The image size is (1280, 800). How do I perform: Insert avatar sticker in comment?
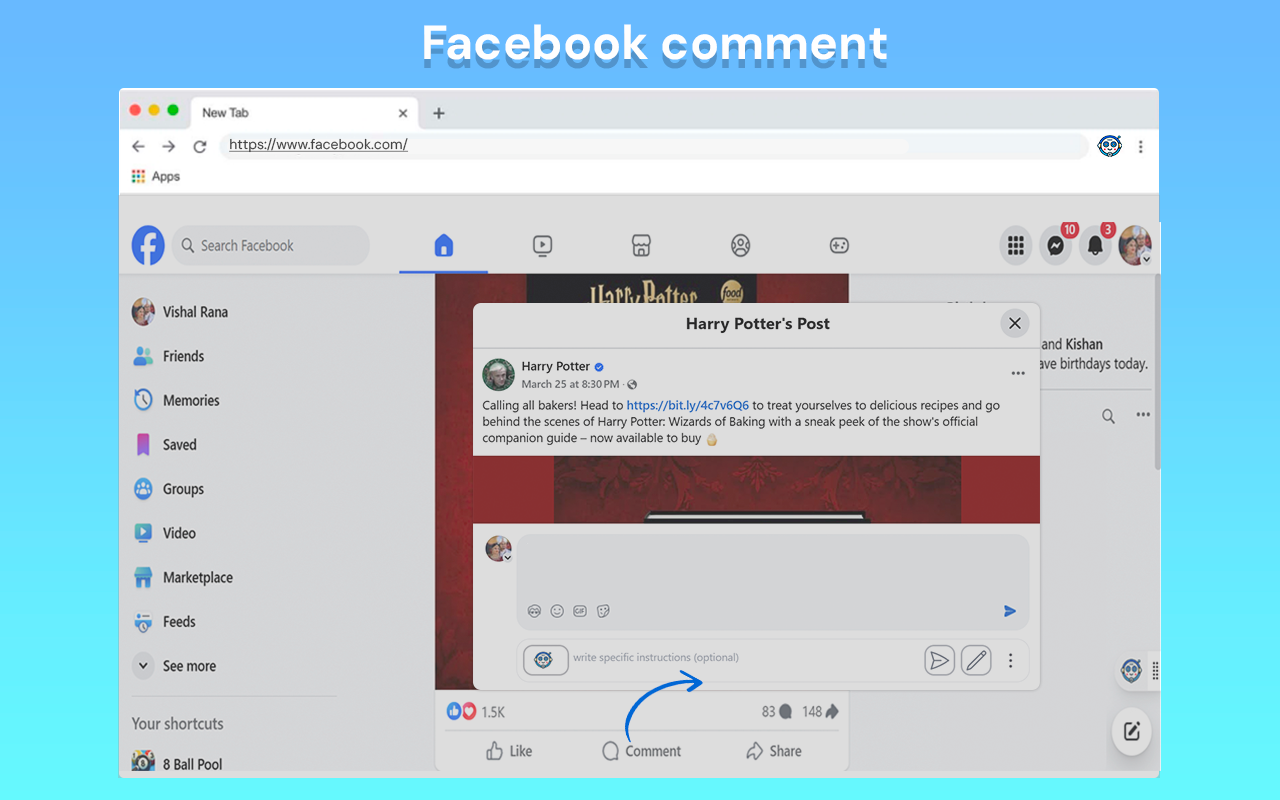534,611
